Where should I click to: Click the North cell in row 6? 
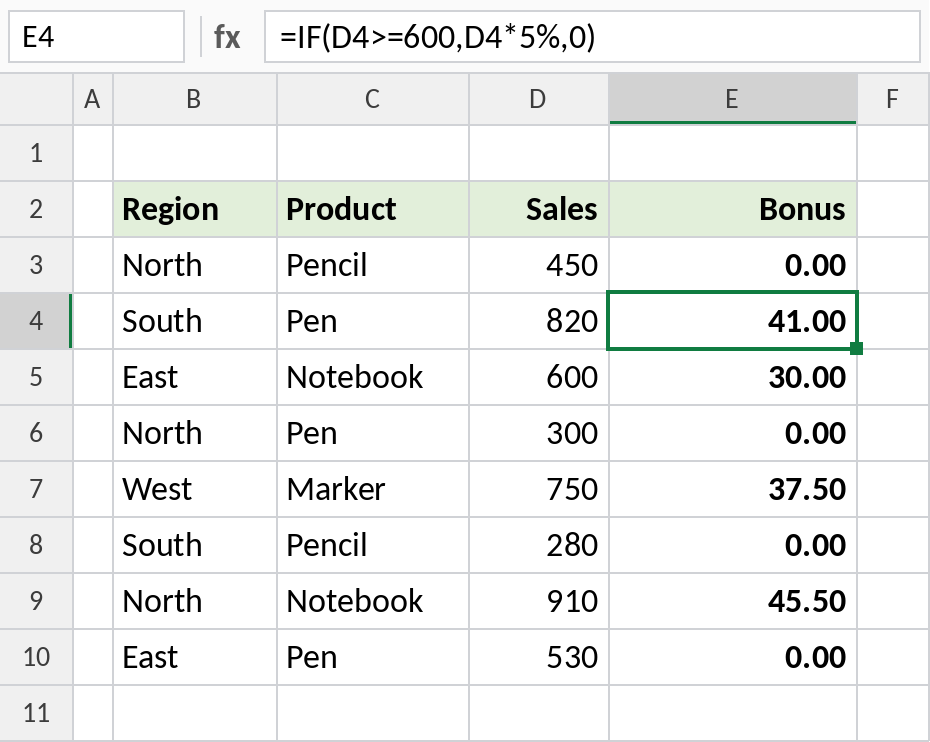tap(195, 433)
